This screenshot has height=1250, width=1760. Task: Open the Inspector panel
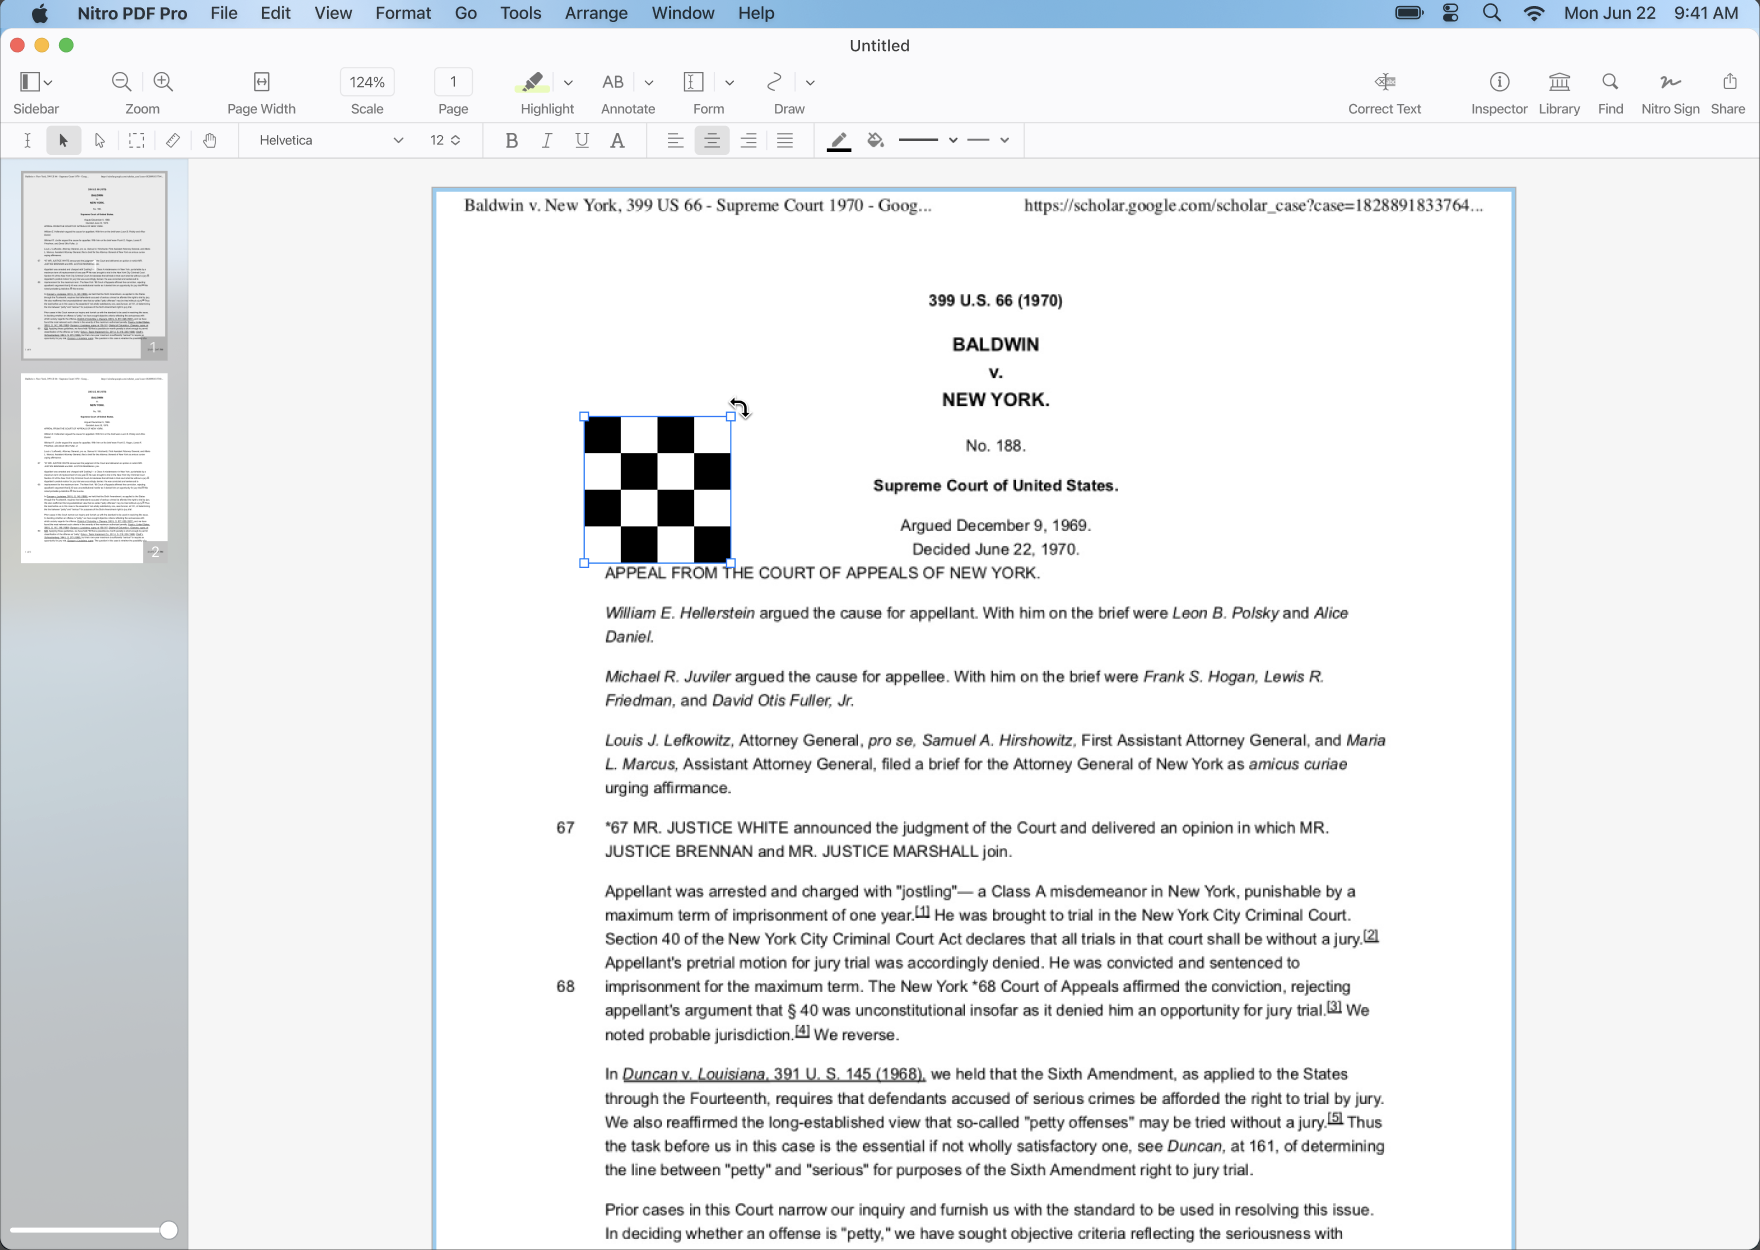pos(1498,82)
